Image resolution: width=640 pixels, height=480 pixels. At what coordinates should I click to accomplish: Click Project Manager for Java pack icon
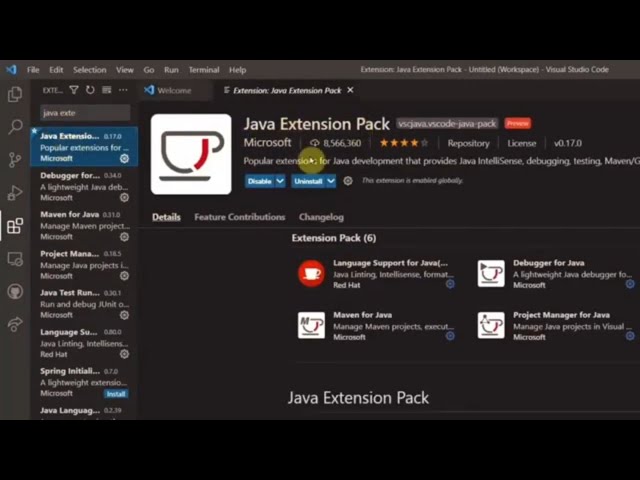pos(491,325)
